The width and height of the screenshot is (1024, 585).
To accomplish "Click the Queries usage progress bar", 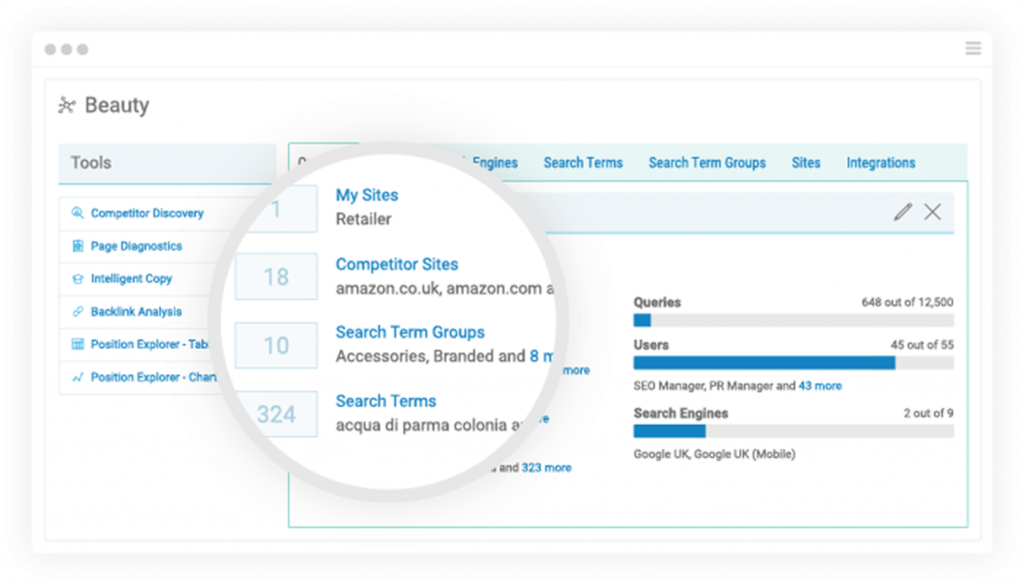I will [793, 320].
